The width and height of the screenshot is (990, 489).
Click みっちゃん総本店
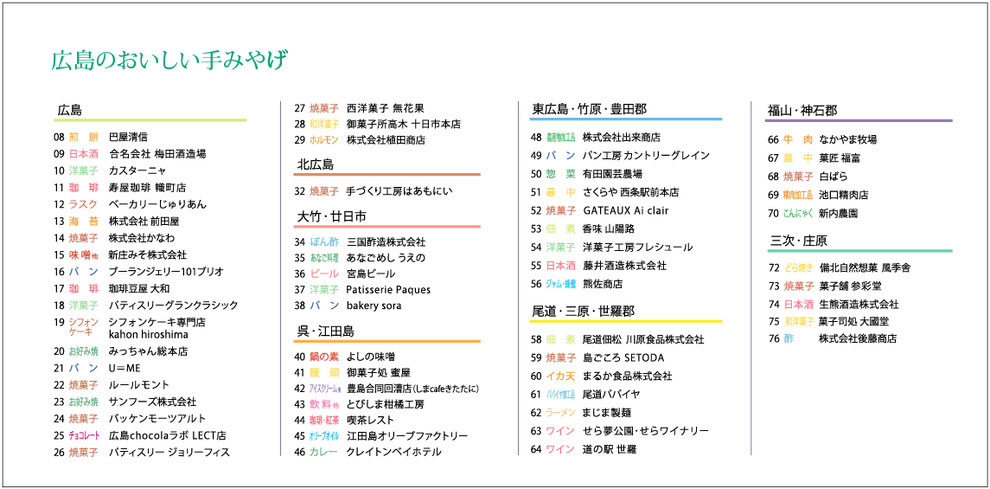[x=148, y=351]
